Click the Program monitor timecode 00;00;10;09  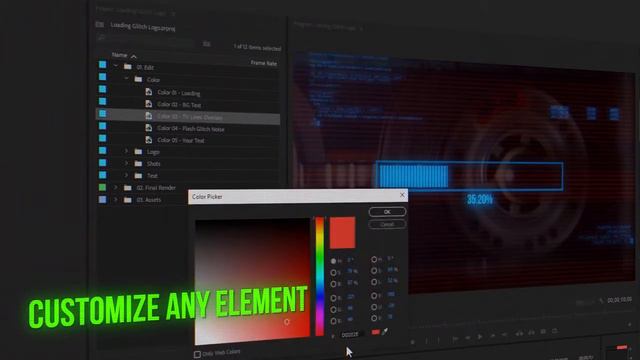coord(620,300)
